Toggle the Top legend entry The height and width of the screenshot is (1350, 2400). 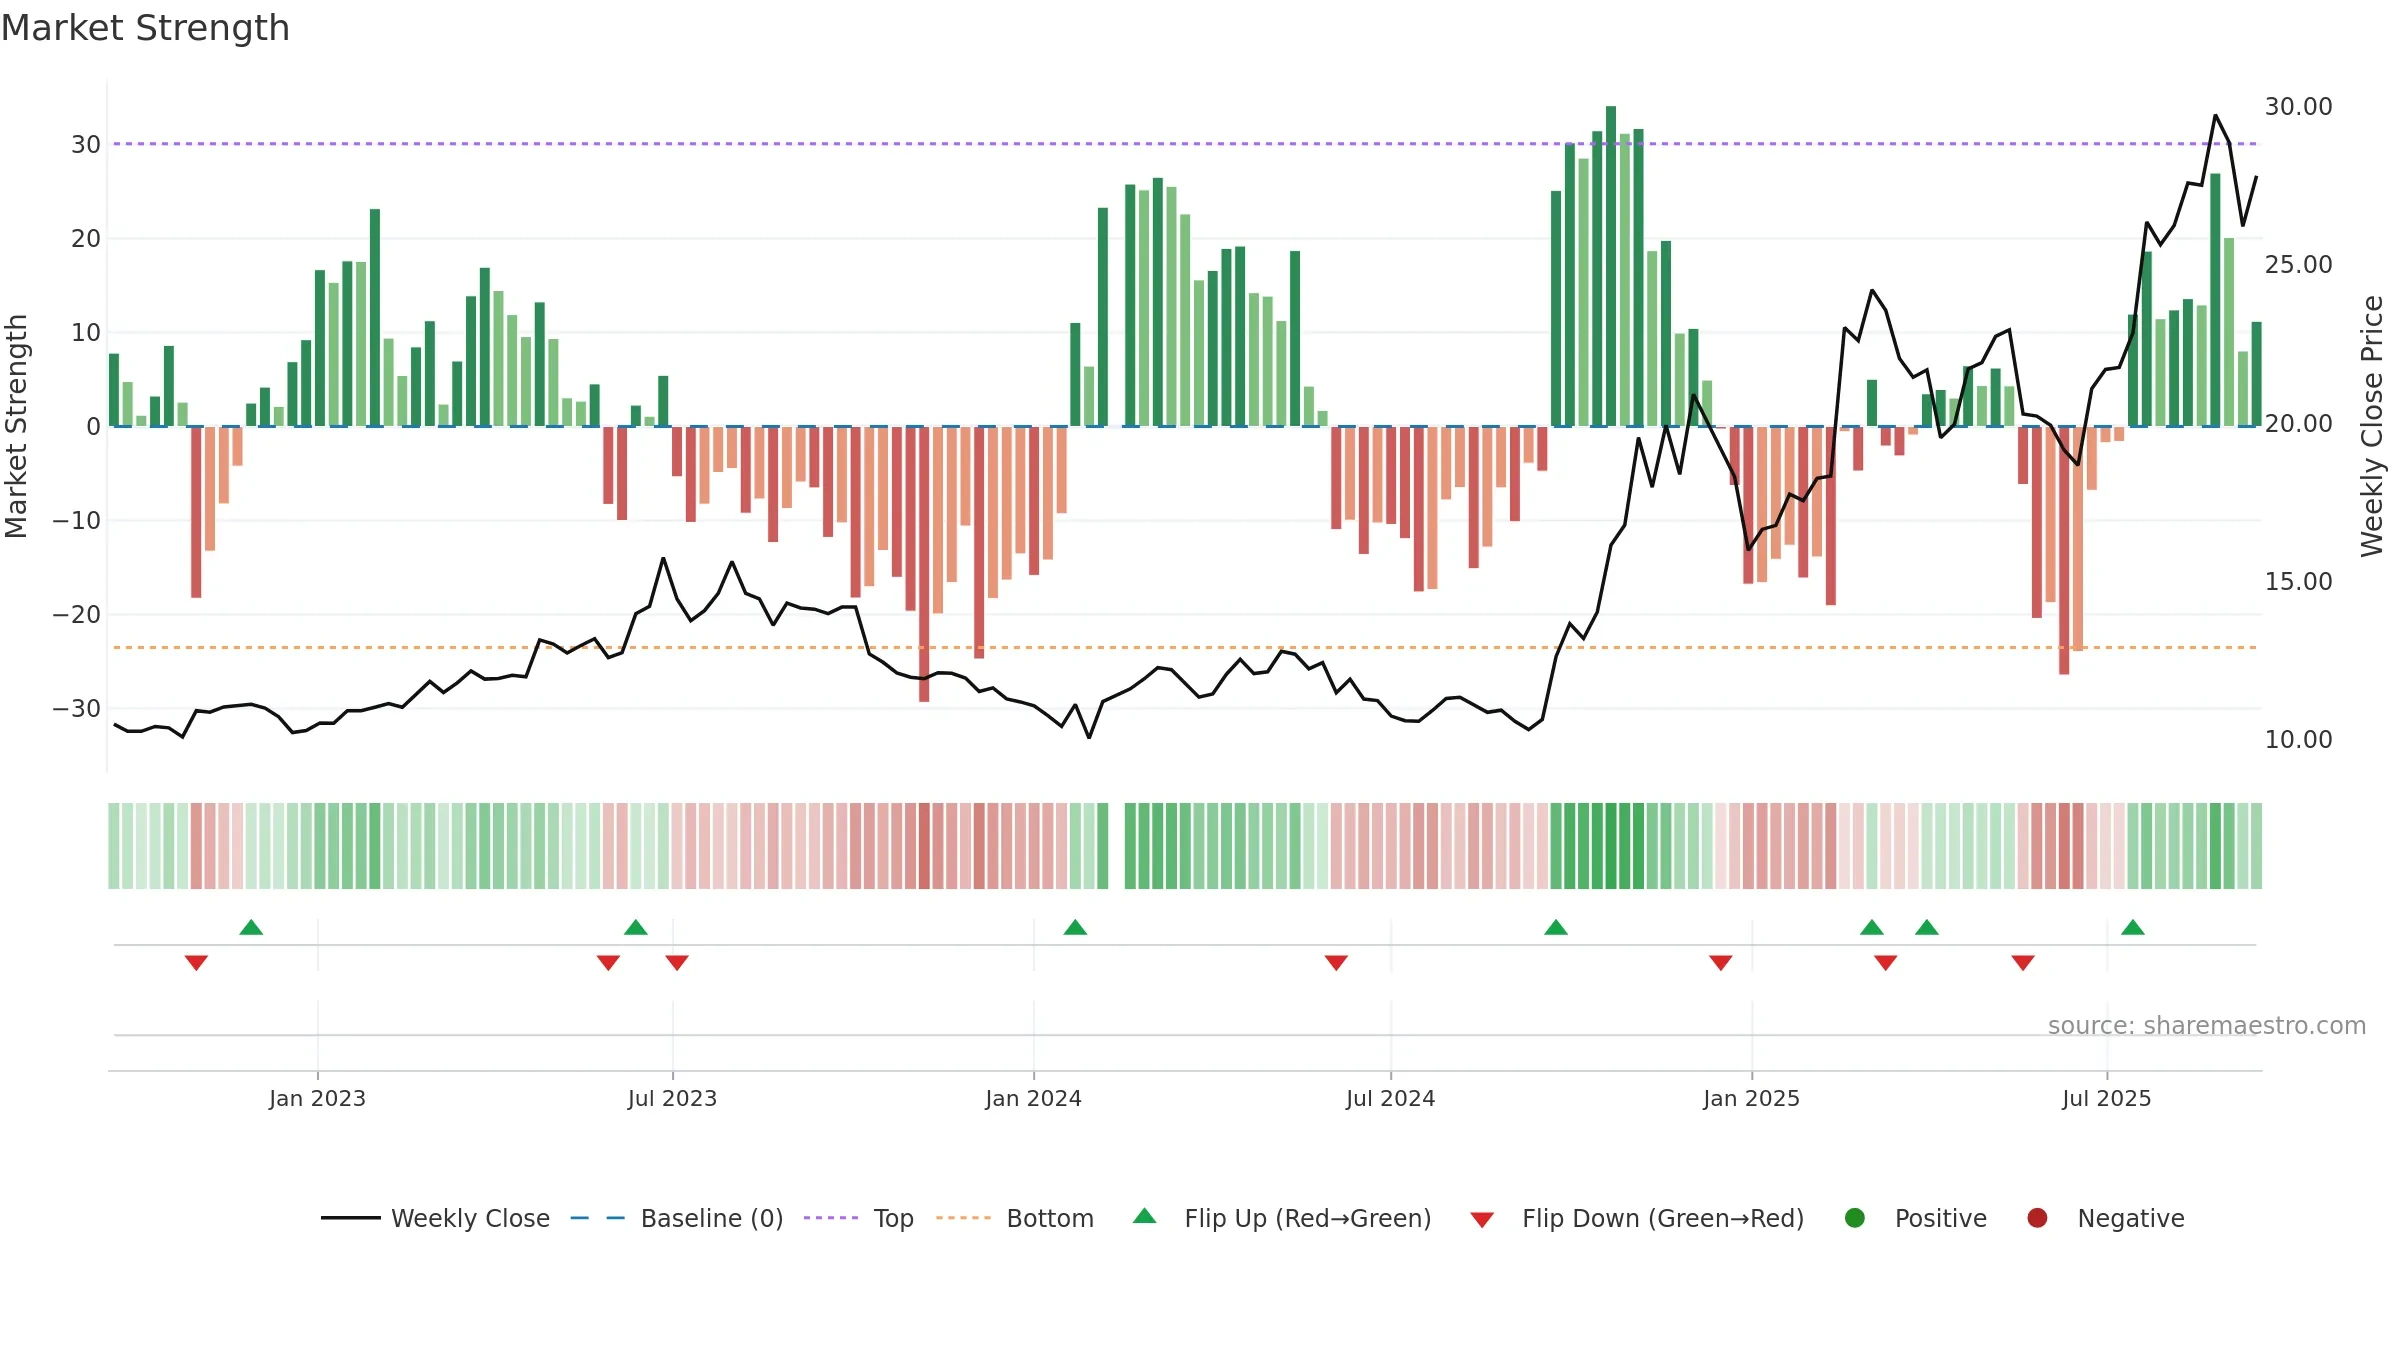858,1218
